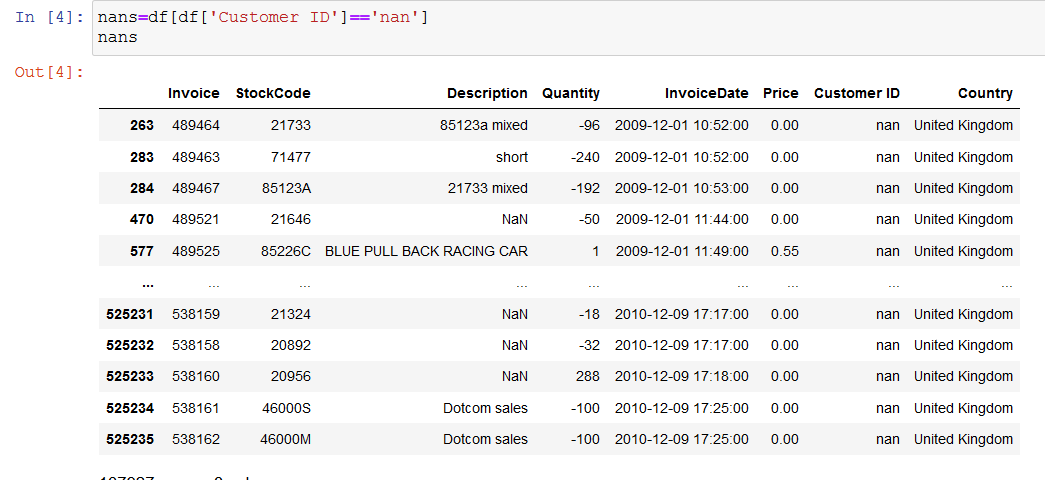Click into the code cell input area

(568, 28)
